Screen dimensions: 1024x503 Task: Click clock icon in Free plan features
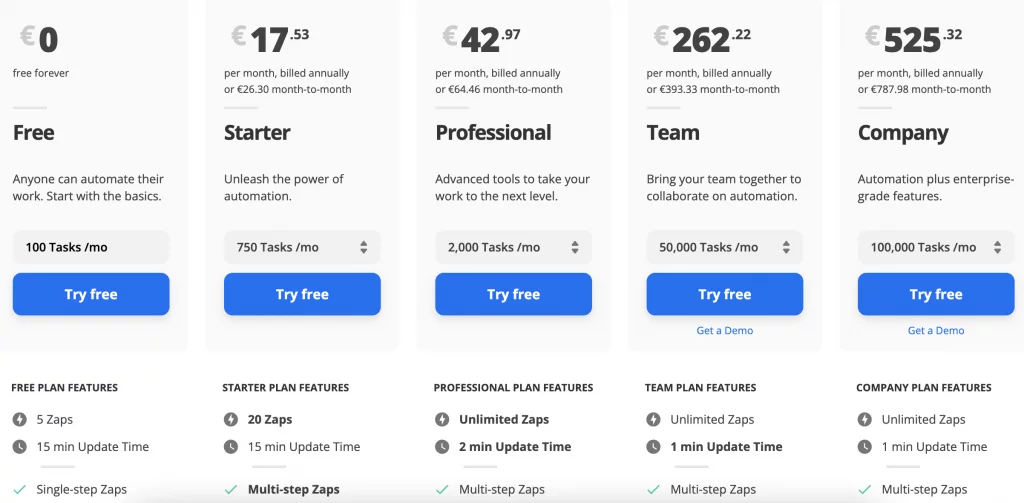tap(20, 447)
